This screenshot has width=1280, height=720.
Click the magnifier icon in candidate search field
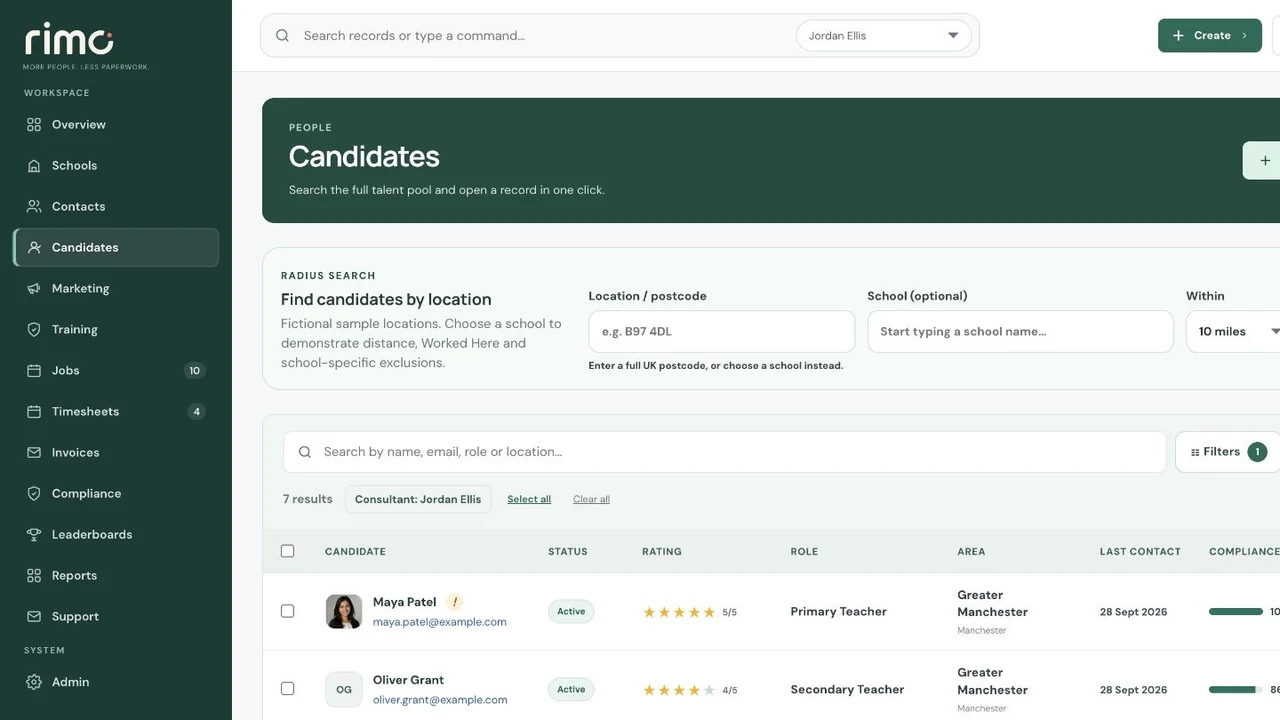click(305, 452)
